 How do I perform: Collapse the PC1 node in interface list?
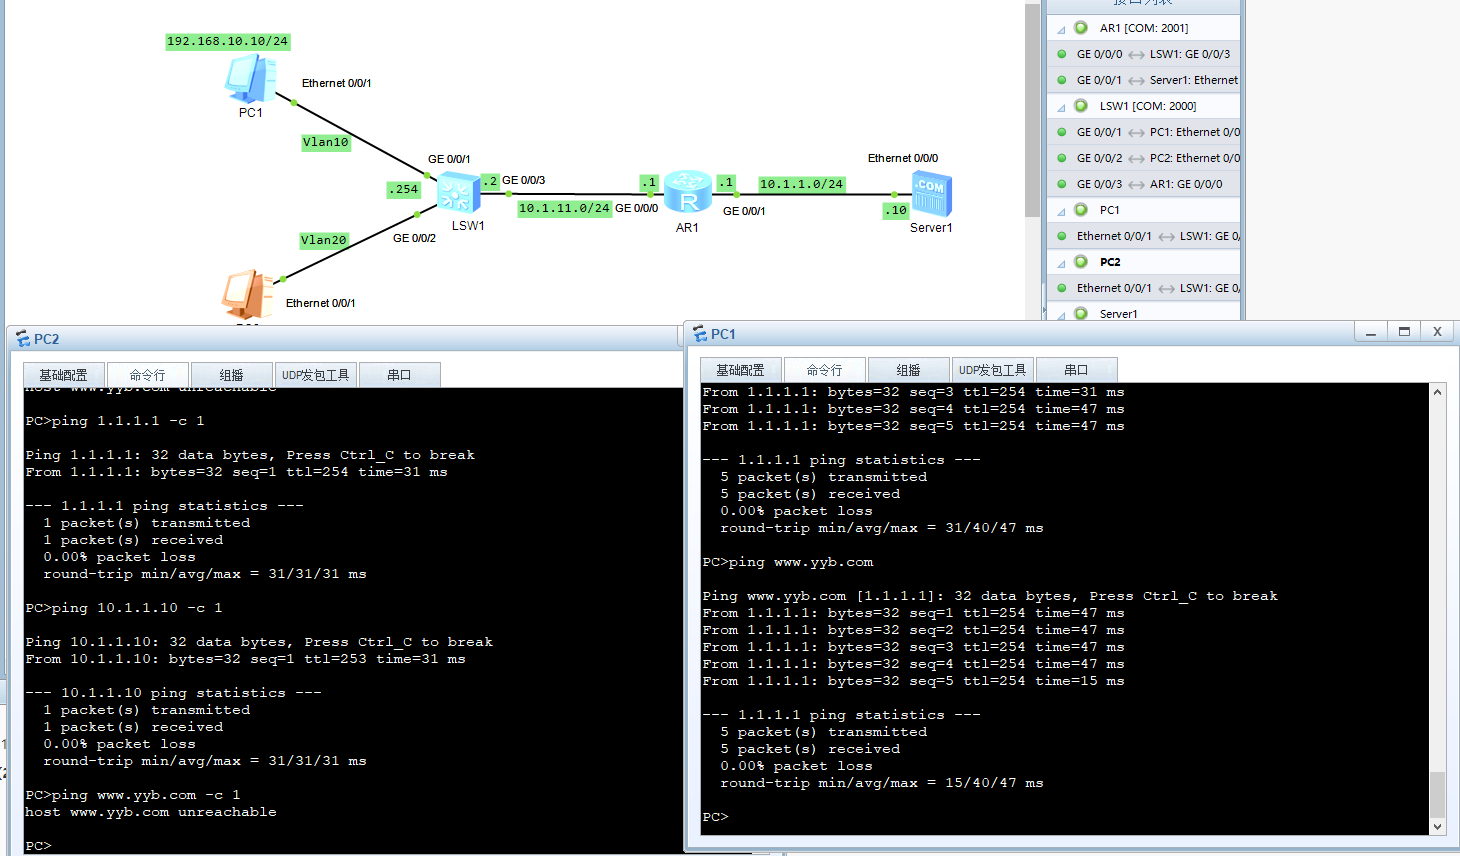click(1061, 211)
